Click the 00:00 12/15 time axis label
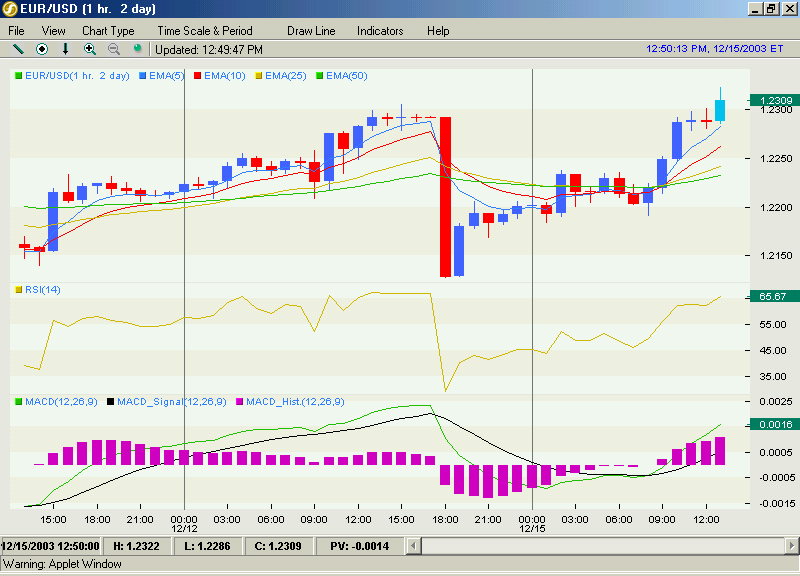This screenshot has height=576, width=800. [532, 524]
